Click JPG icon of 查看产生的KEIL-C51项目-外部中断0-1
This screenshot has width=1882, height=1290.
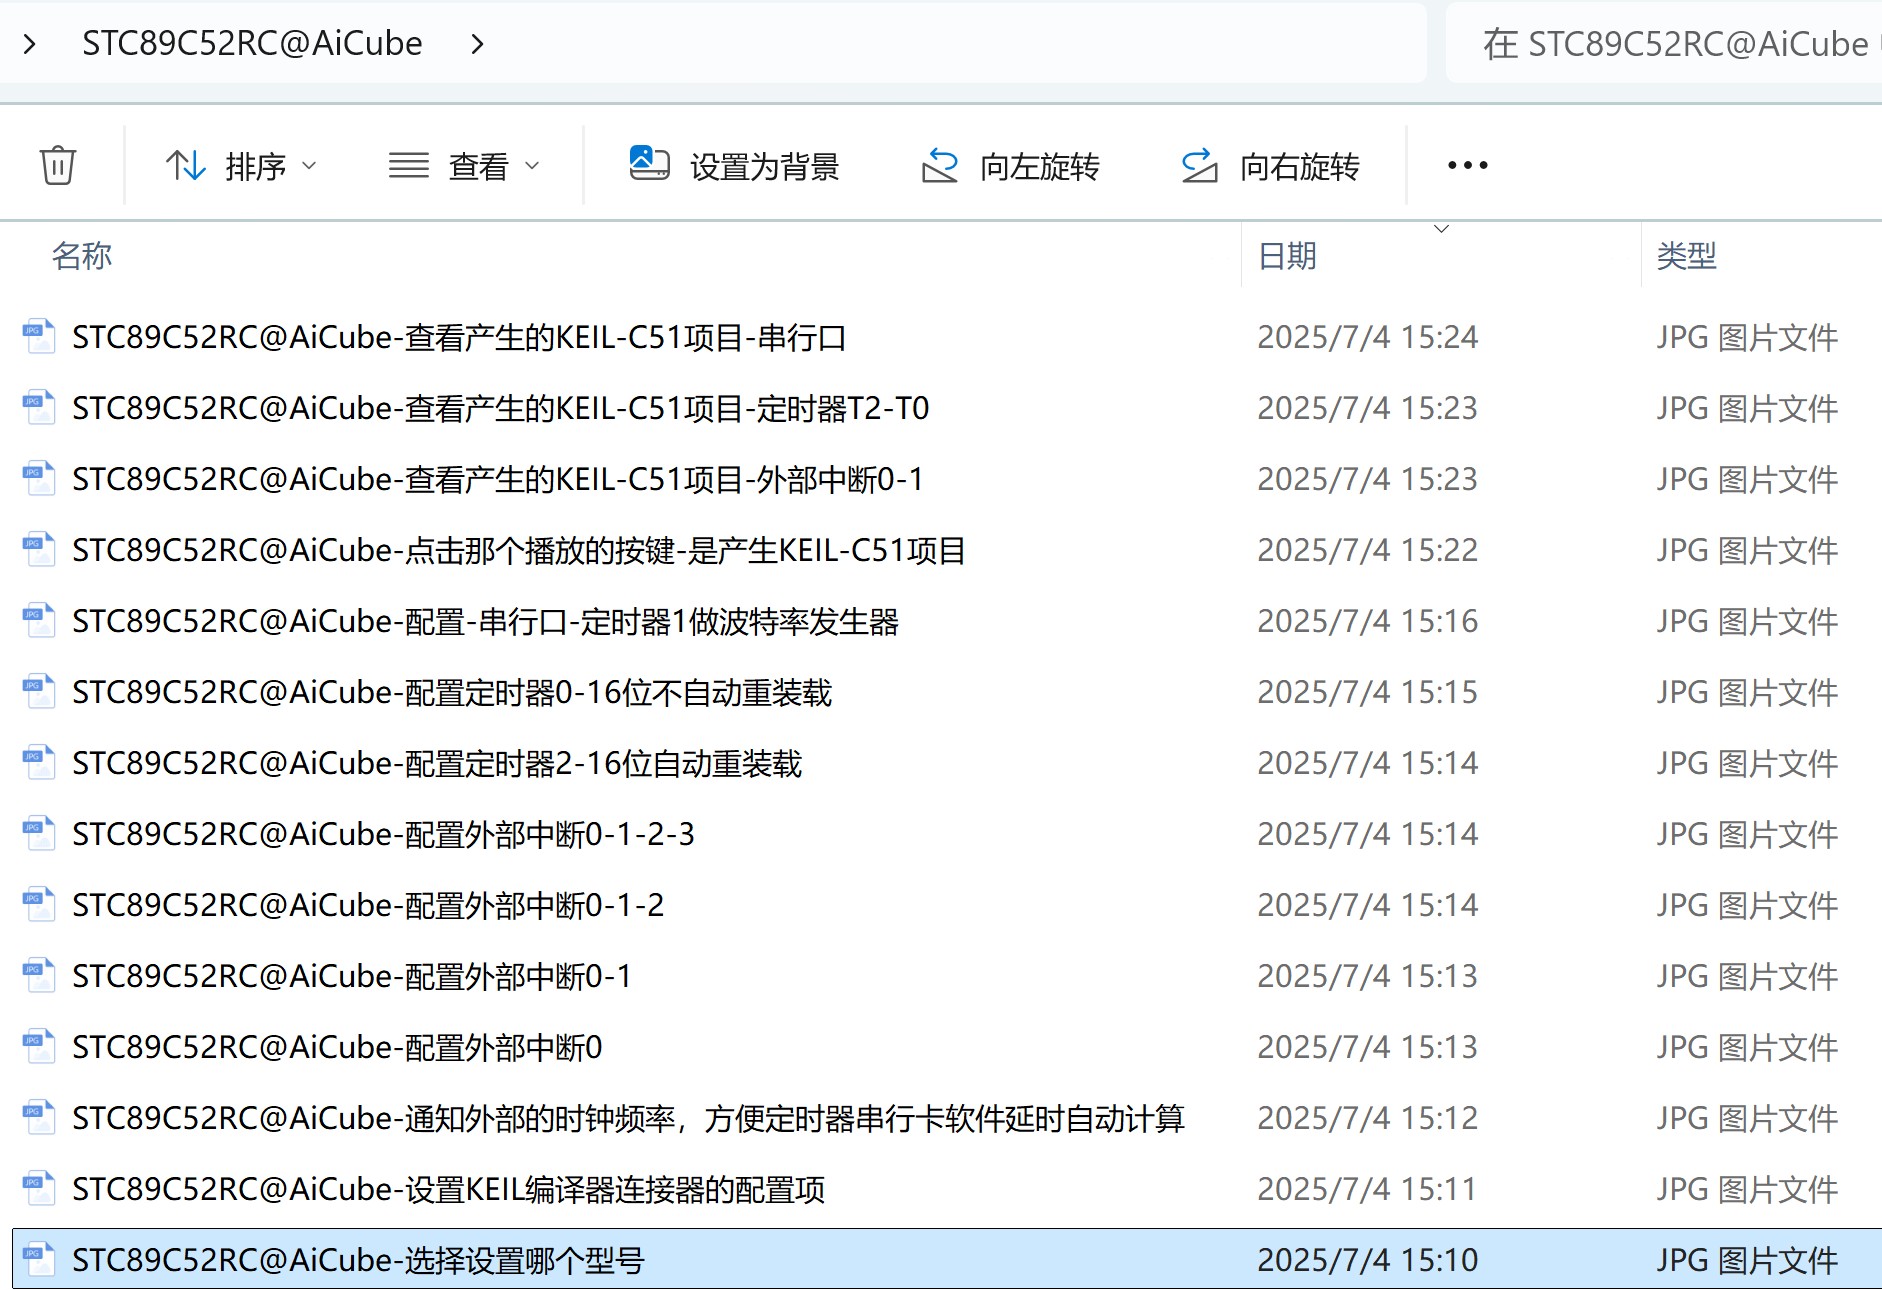coord(39,479)
